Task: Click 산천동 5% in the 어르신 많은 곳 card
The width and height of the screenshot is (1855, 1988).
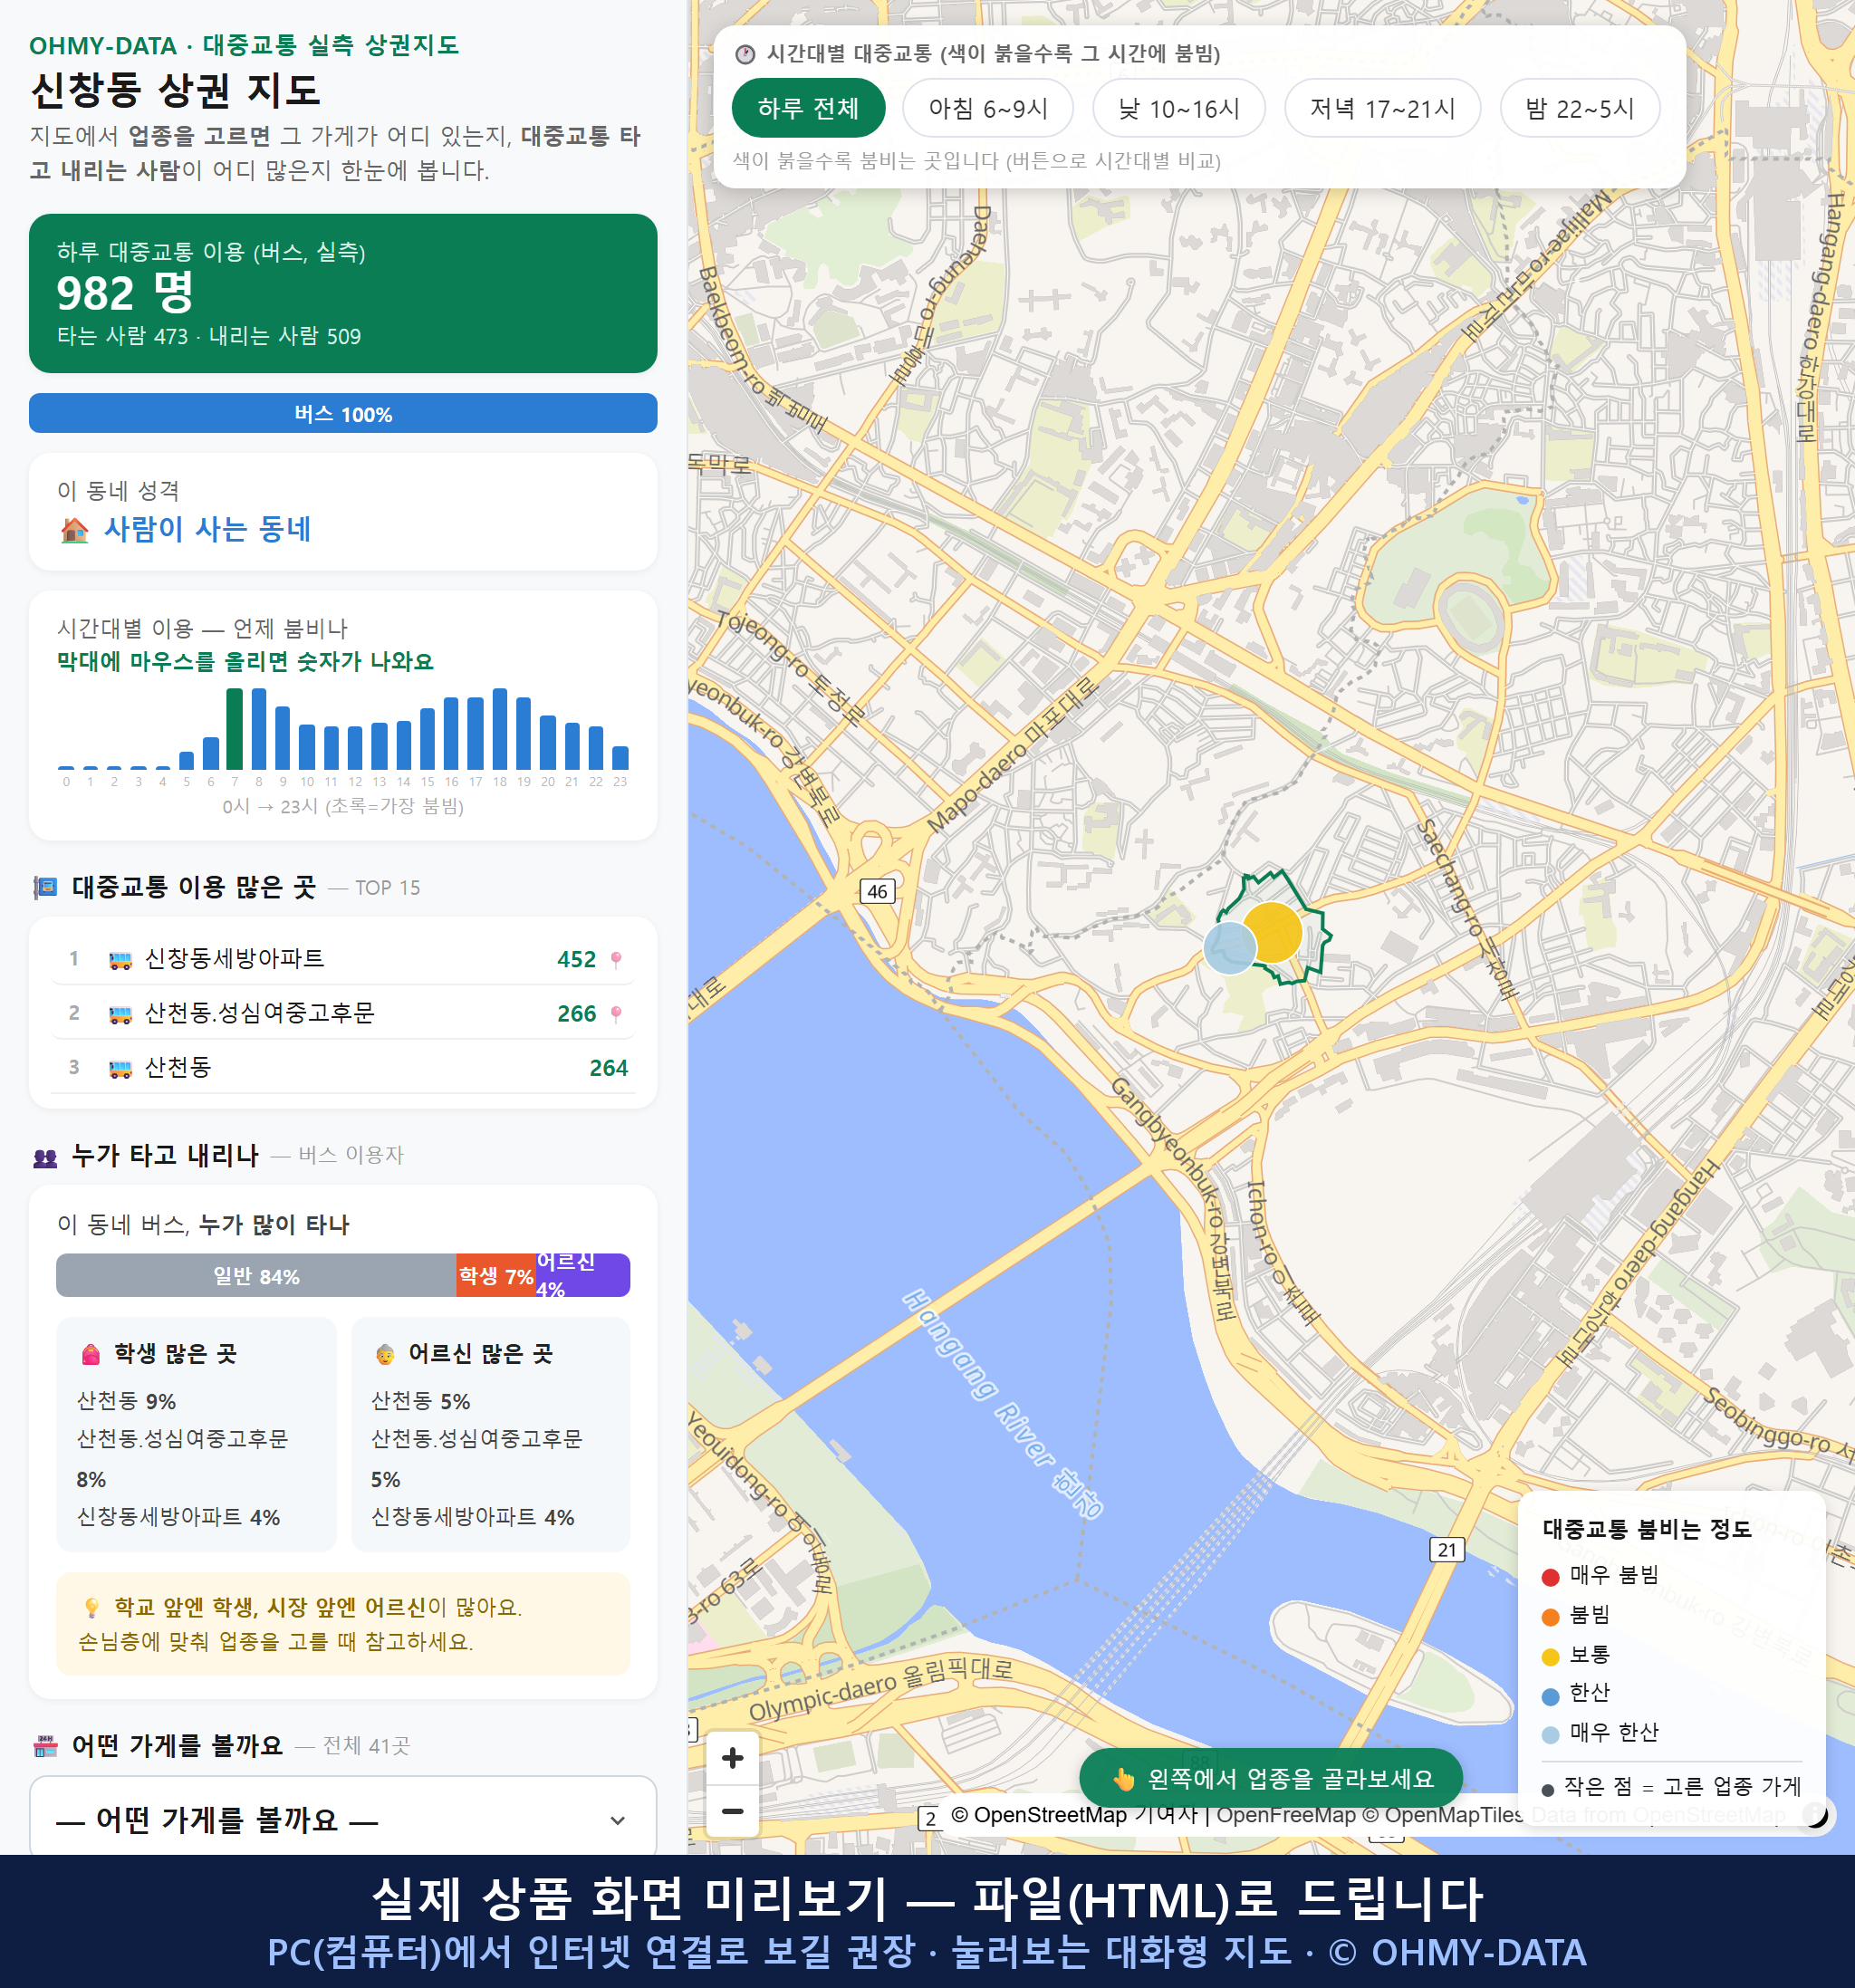Action: [420, 1401]
